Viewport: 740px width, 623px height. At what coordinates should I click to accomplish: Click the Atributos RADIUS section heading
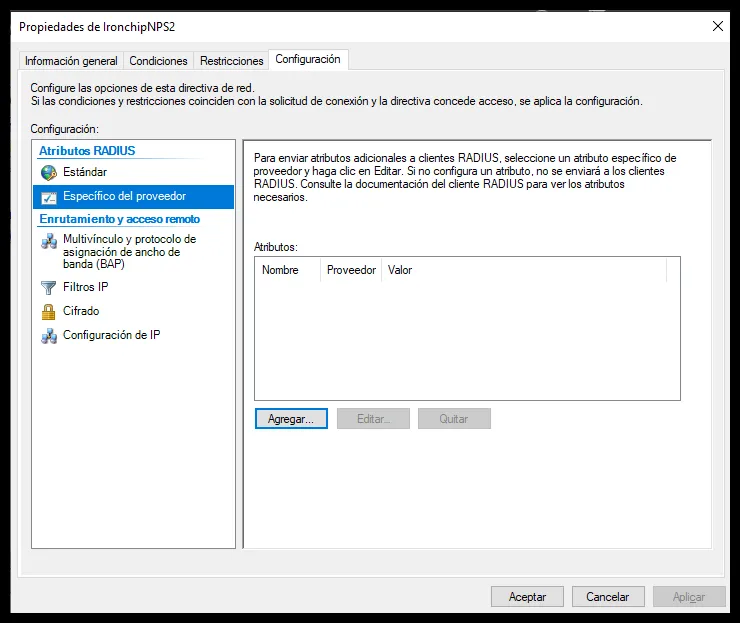point(87,151)
